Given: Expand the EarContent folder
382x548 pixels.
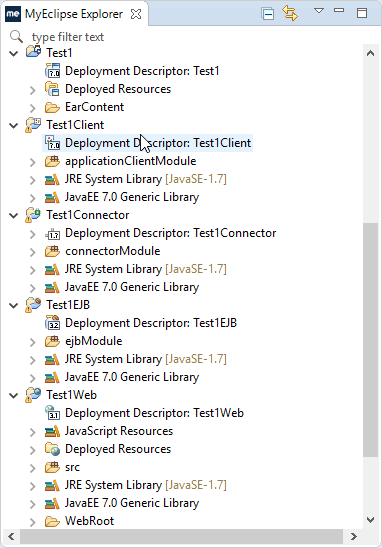Looking at the screenshot, I should [x=33, y=107].
